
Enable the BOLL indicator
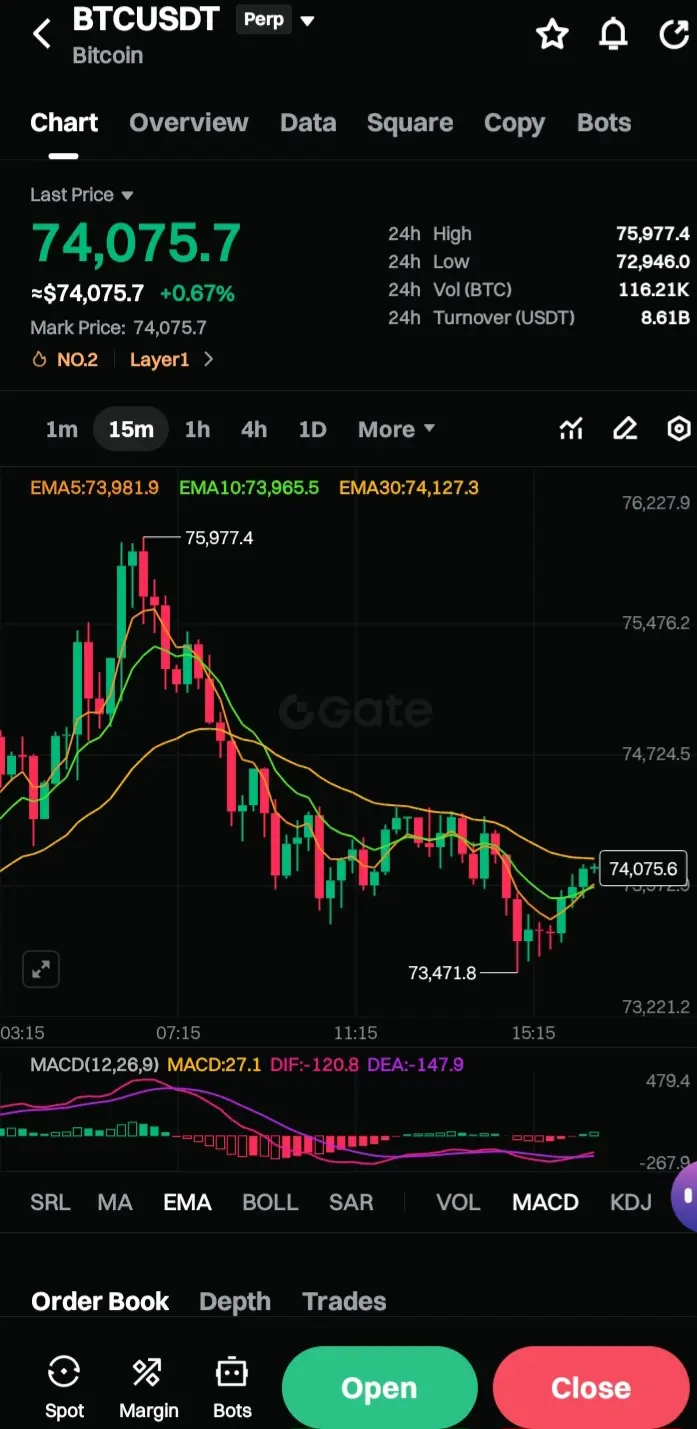pyautogui.click(x=270, y=1202)
